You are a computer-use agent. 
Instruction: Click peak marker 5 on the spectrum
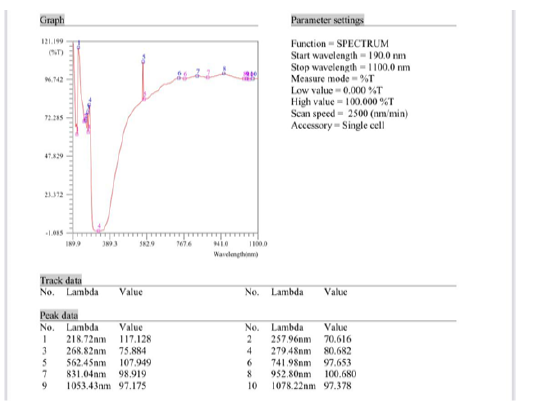[143, 62]
